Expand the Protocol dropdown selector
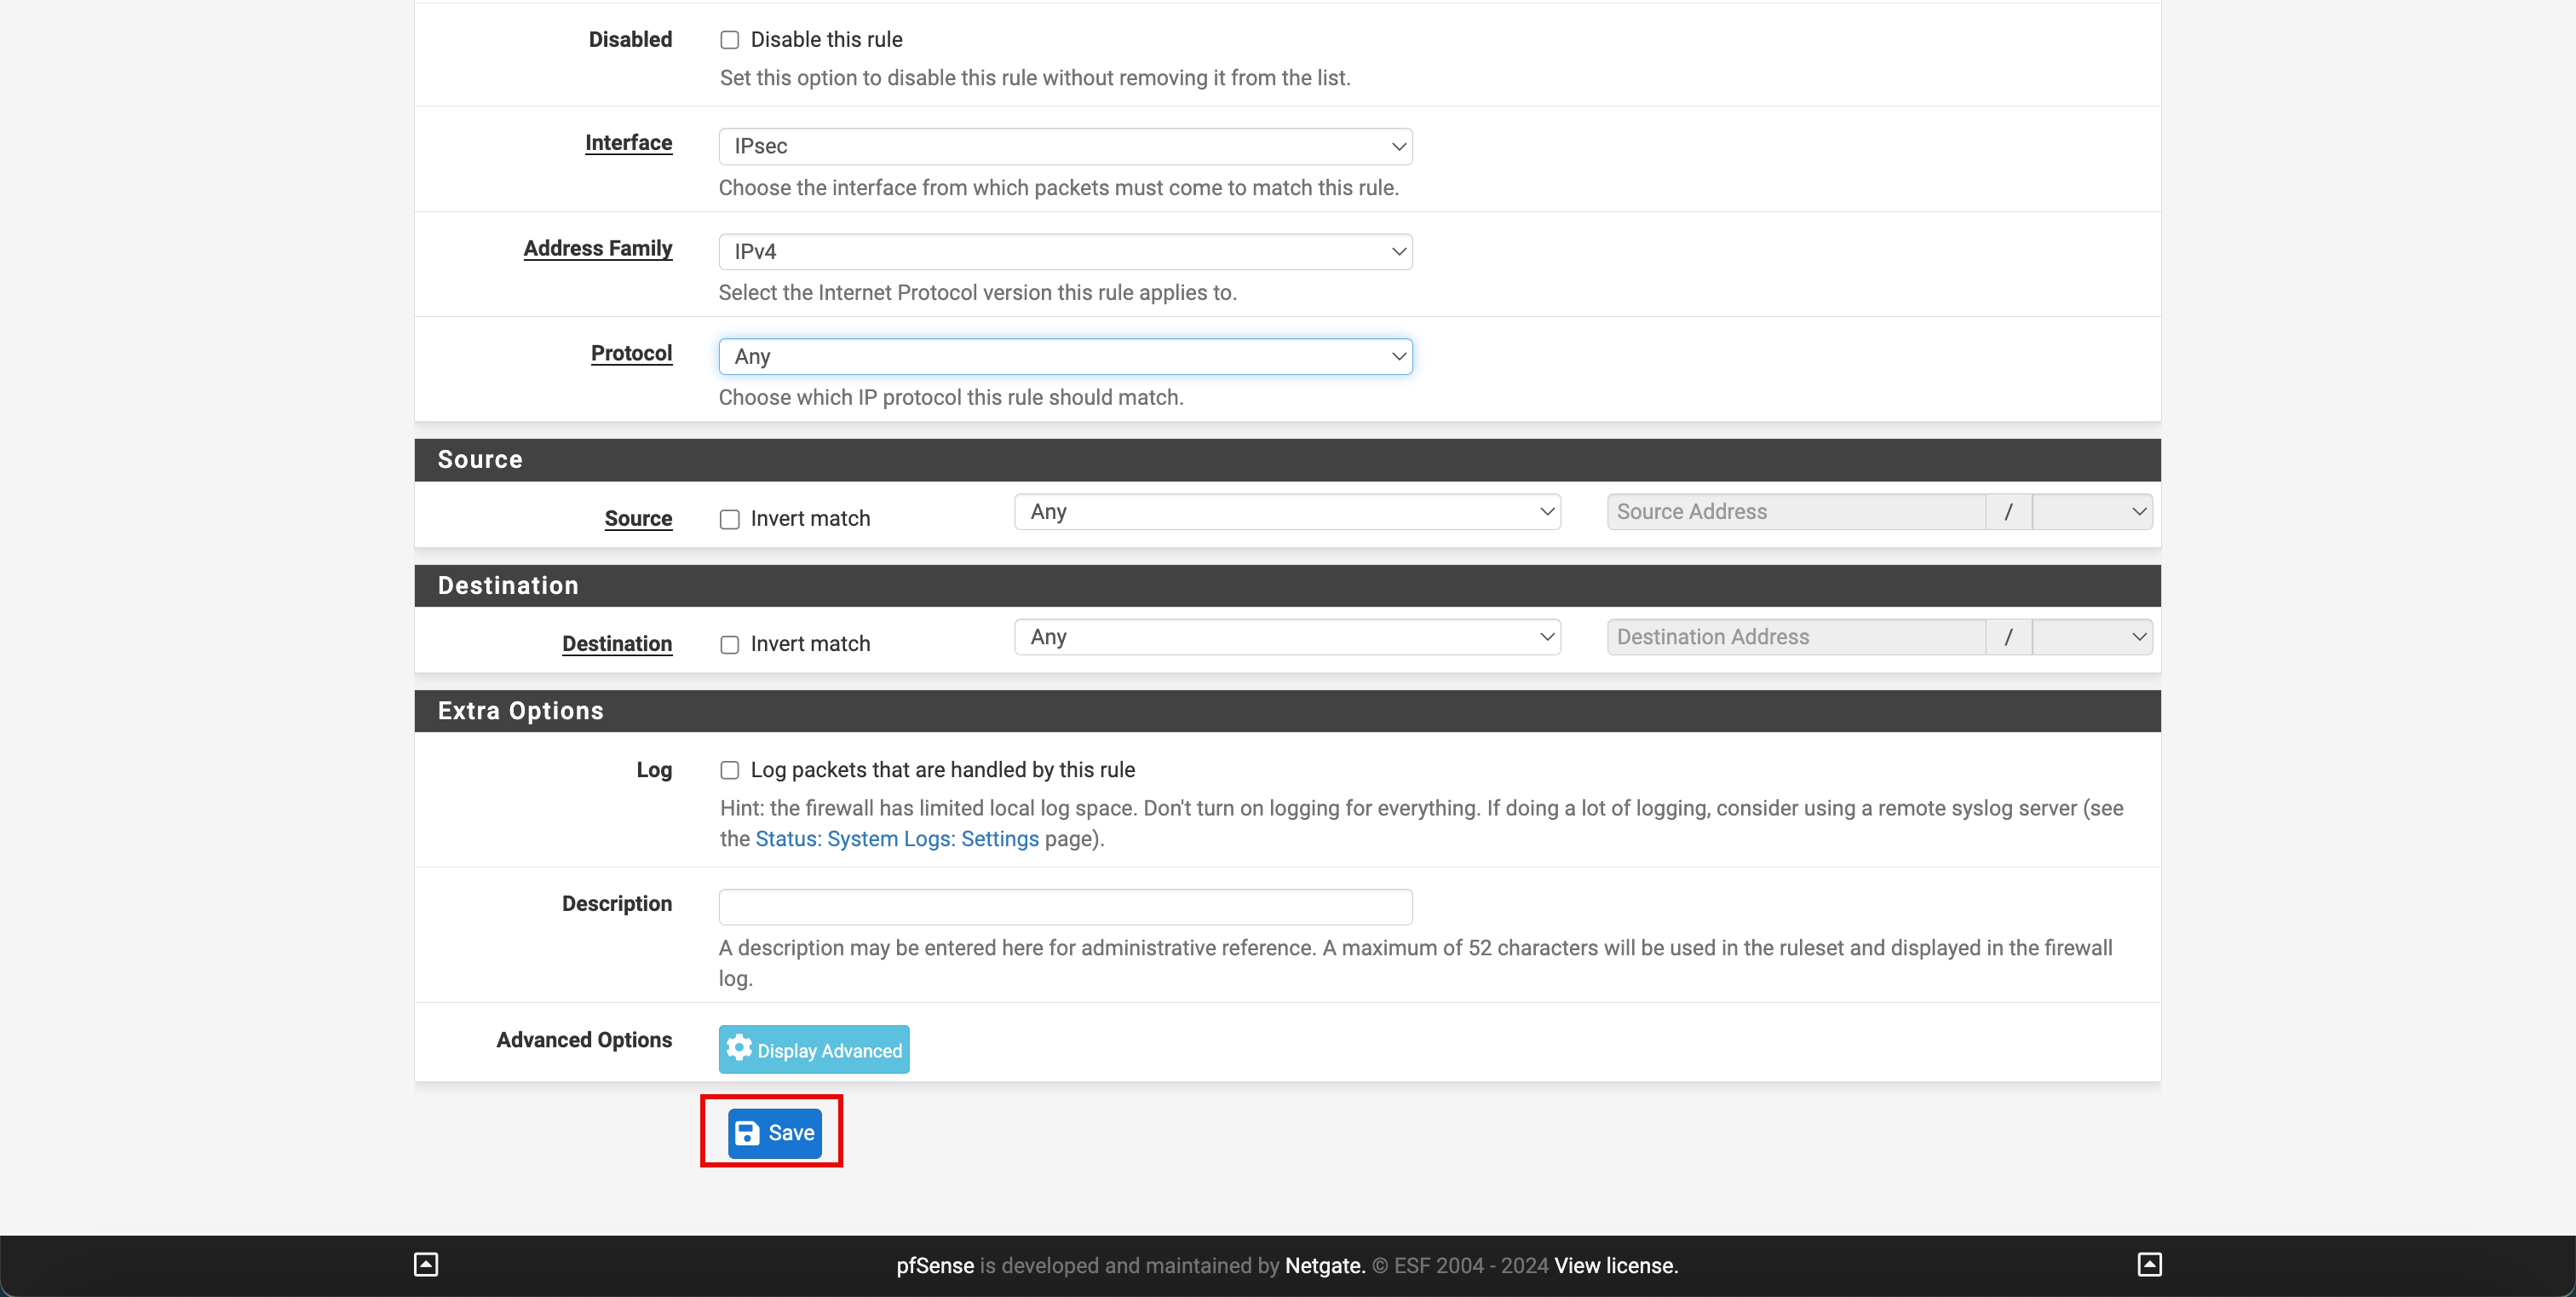The width and height of the screenshot is (2576, 1297). tap(1067, 355)
